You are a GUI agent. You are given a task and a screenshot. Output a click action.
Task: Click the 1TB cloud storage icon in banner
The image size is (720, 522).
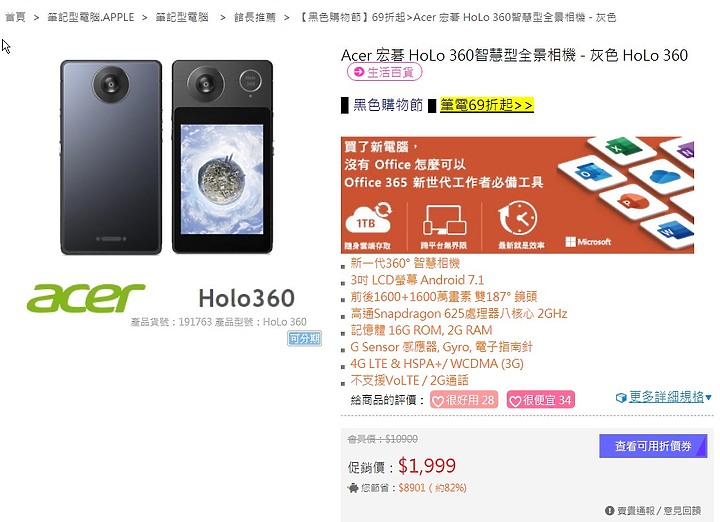[368, 218]
